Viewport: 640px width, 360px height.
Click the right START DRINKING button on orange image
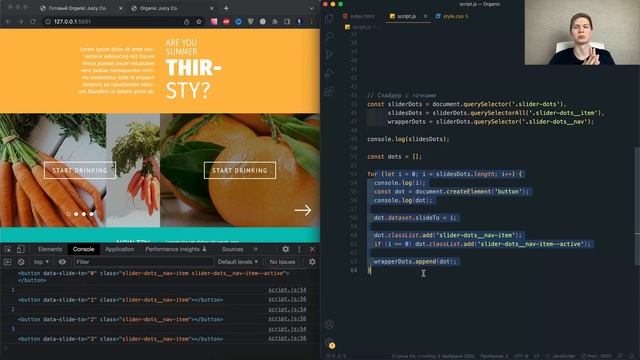click(240, 171)
